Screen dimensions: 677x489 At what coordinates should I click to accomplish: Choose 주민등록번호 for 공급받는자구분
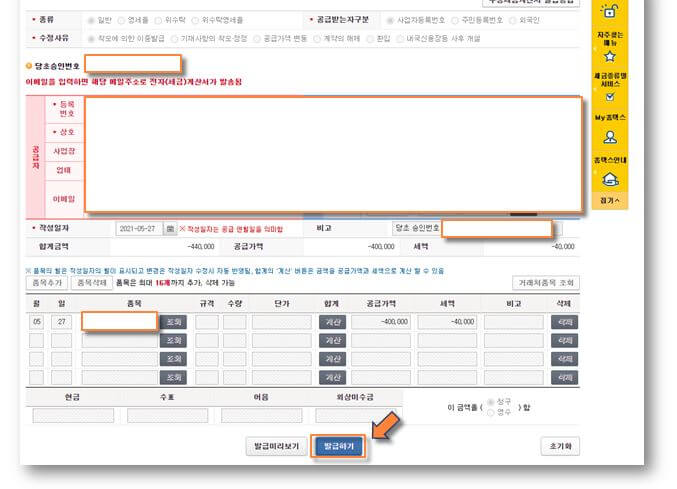(x=455, y=20)
